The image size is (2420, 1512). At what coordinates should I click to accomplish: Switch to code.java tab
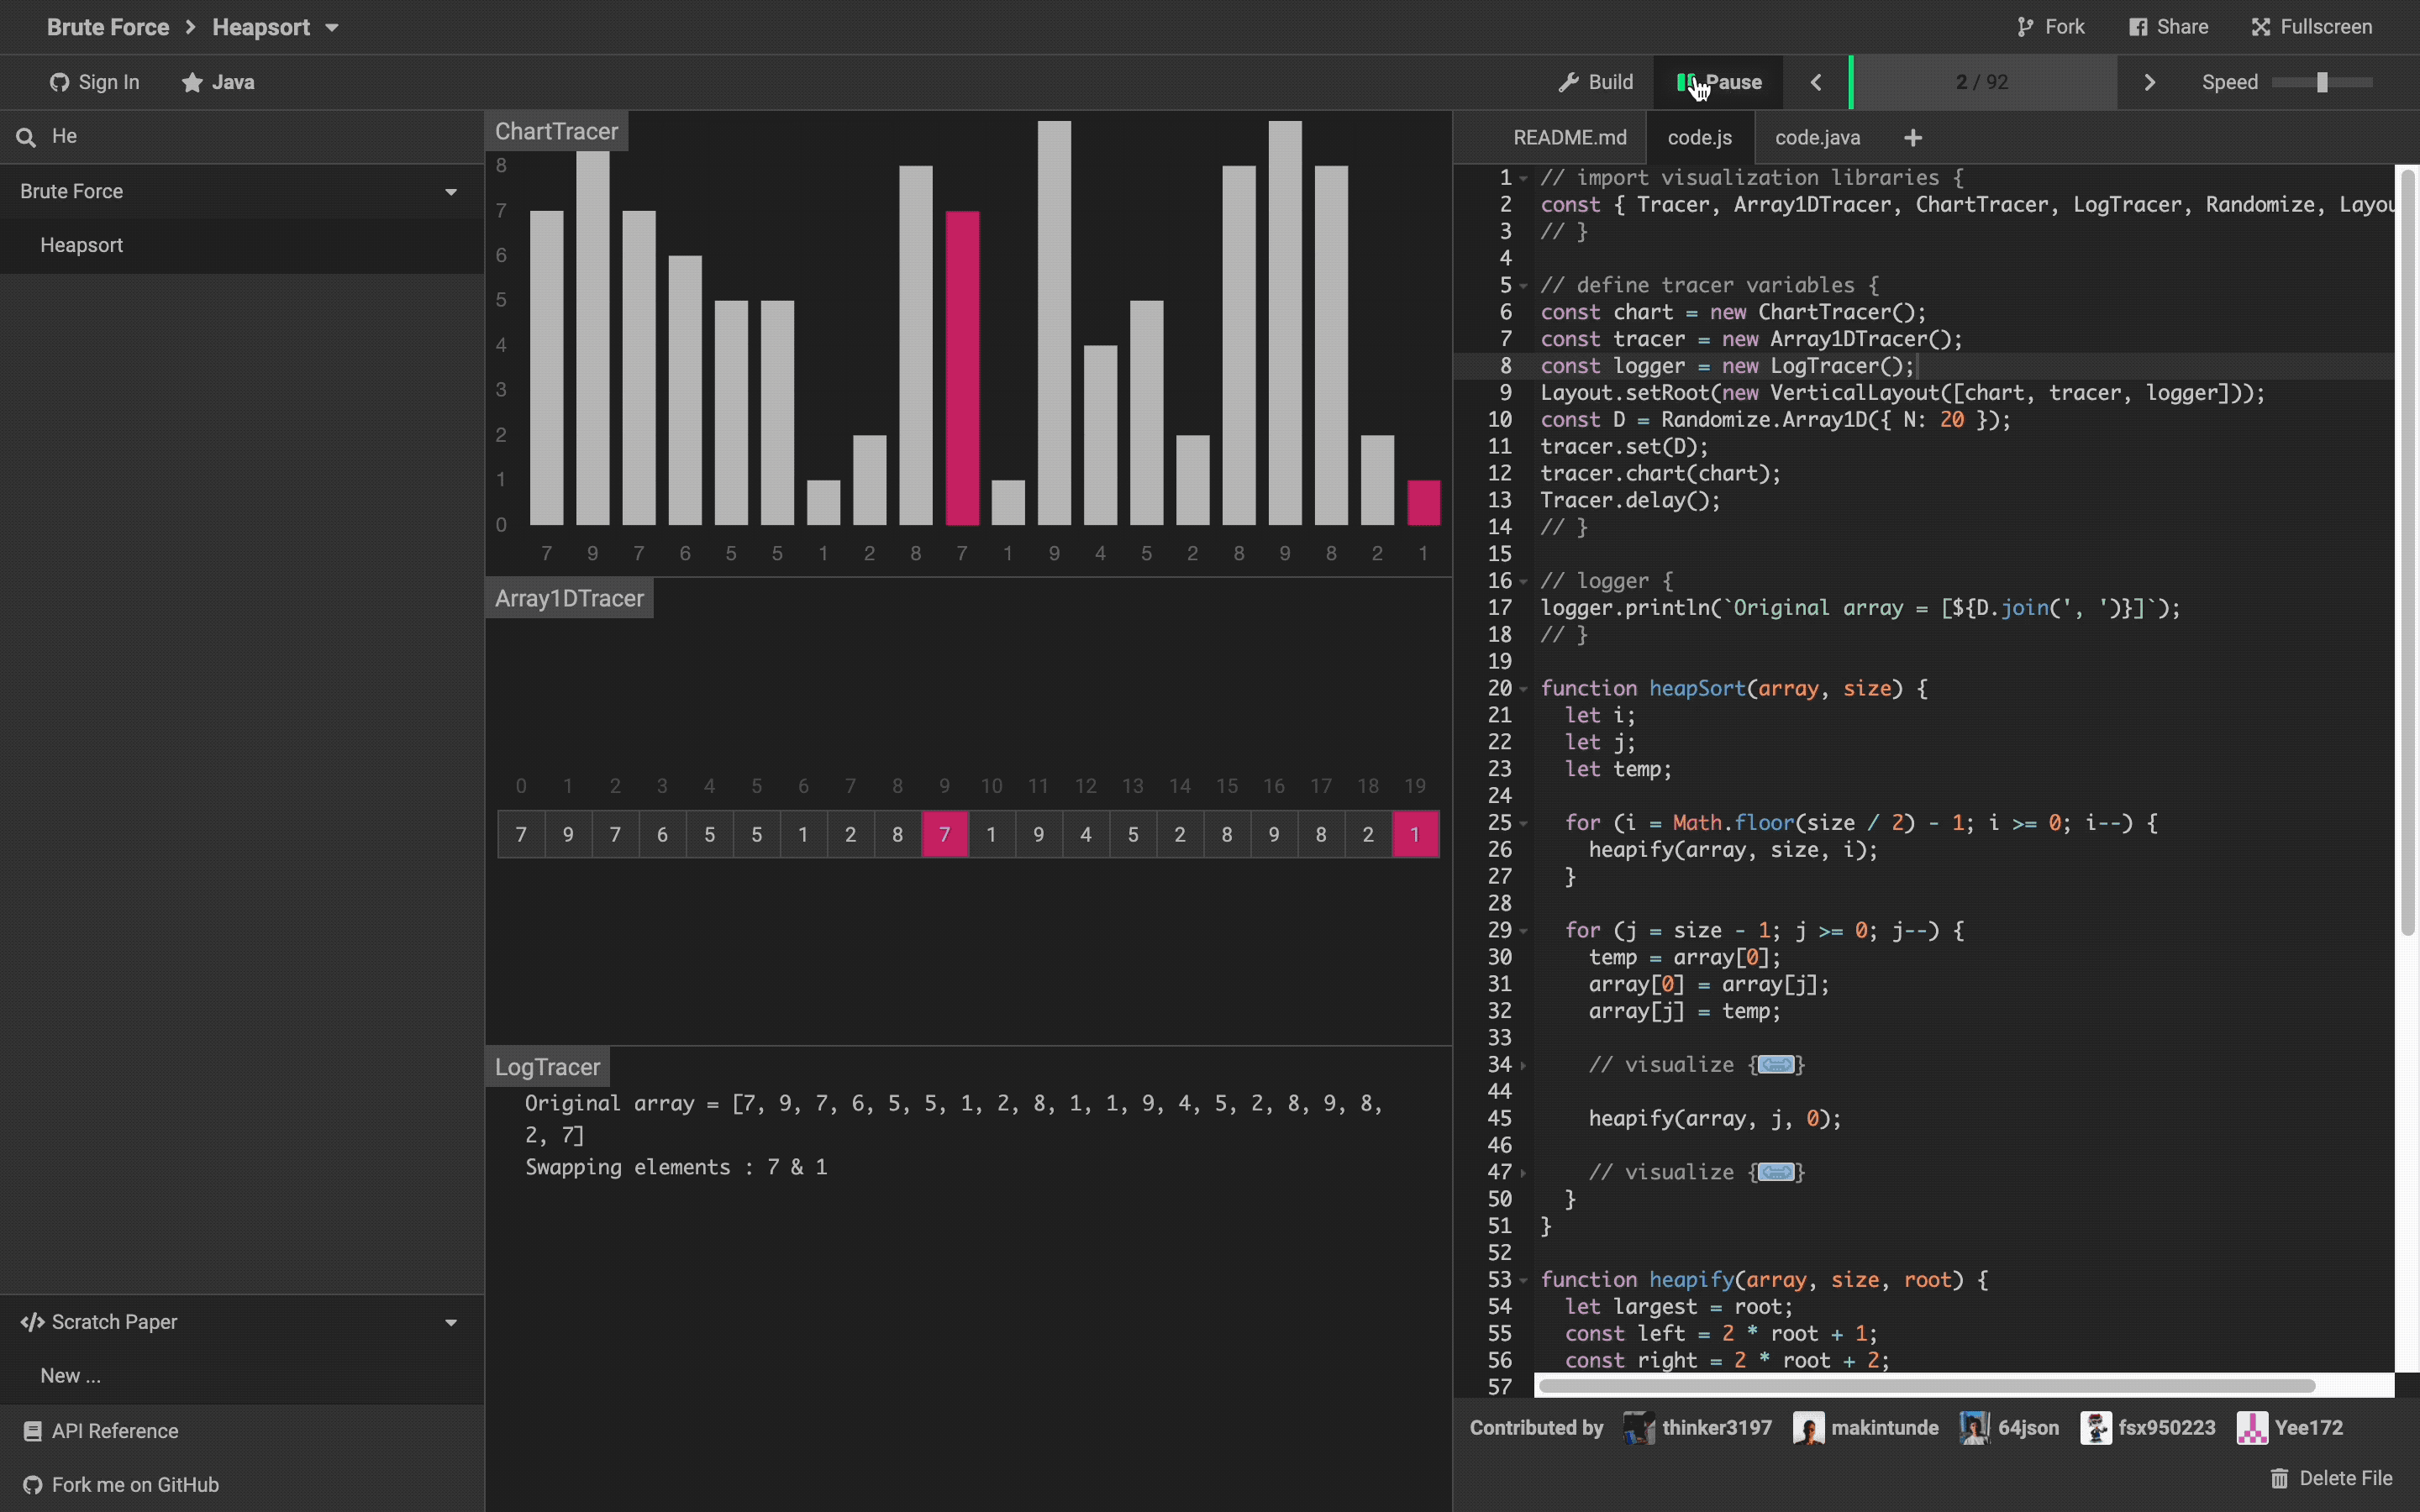click(1817, 138)
